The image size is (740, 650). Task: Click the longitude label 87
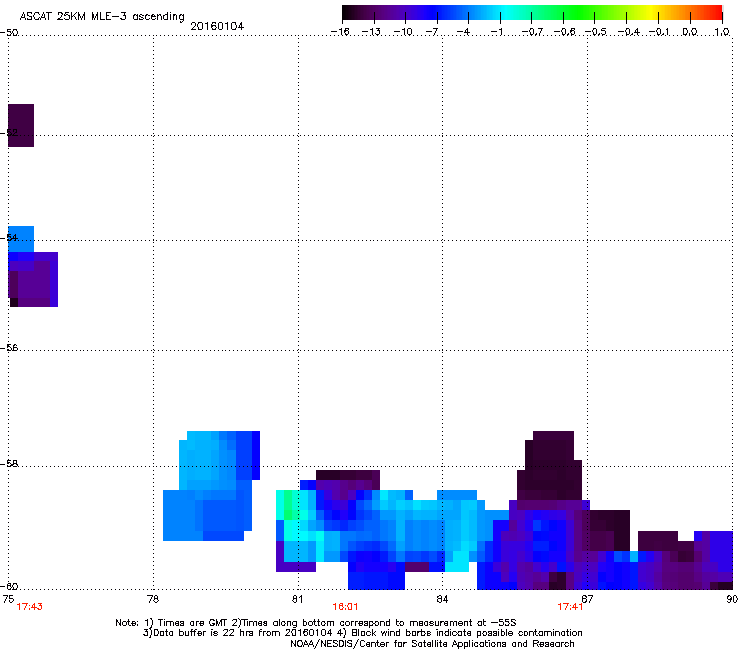[587, 599]
